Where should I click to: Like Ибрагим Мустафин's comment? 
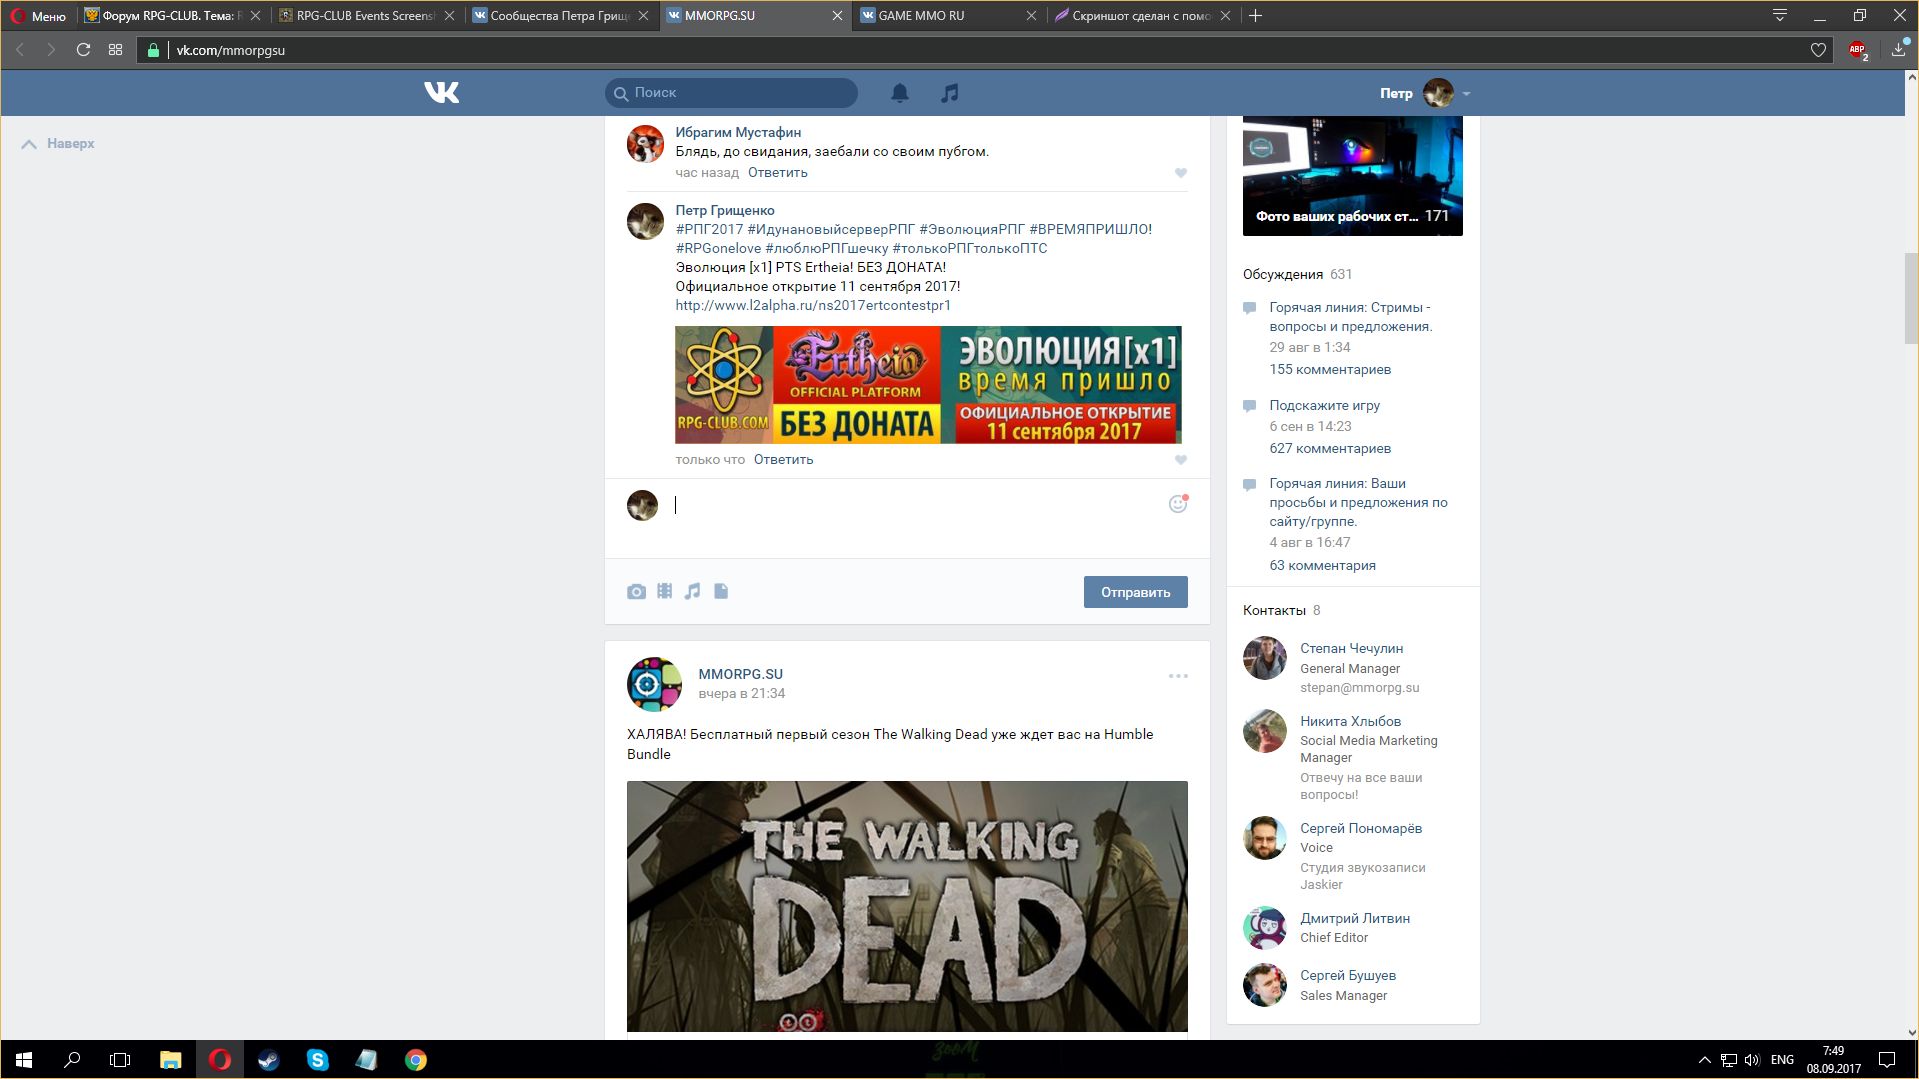coord(1180,173)
